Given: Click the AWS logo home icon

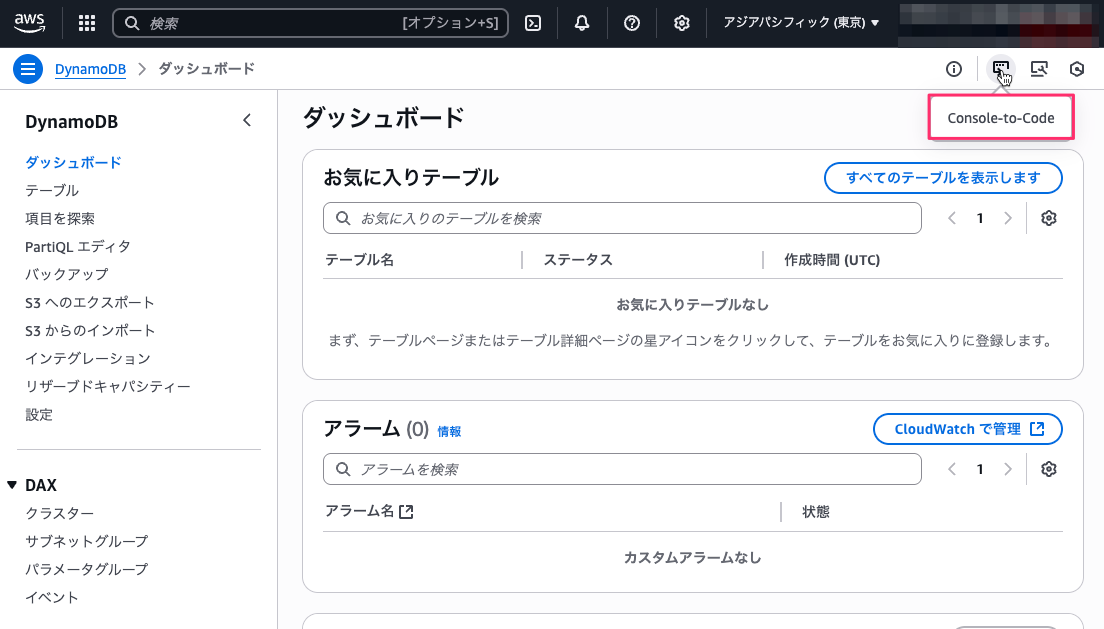Looking at the screenshot, I should click(29, 23).
